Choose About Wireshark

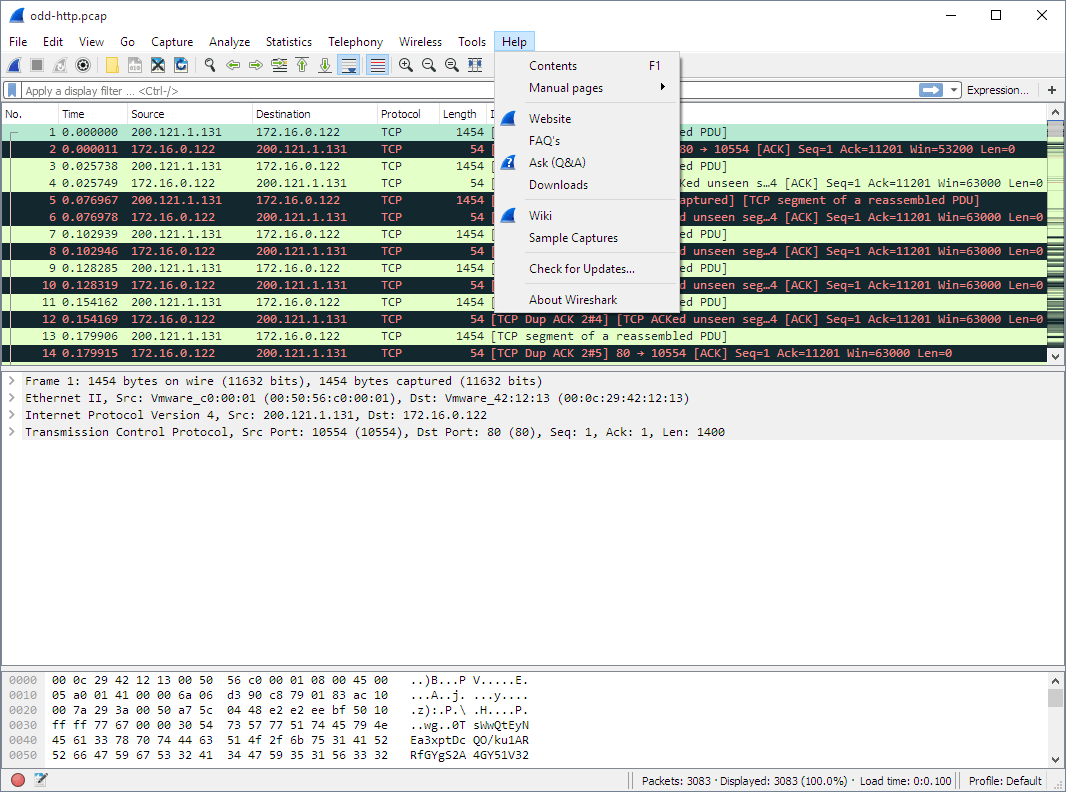click(572, 299)
